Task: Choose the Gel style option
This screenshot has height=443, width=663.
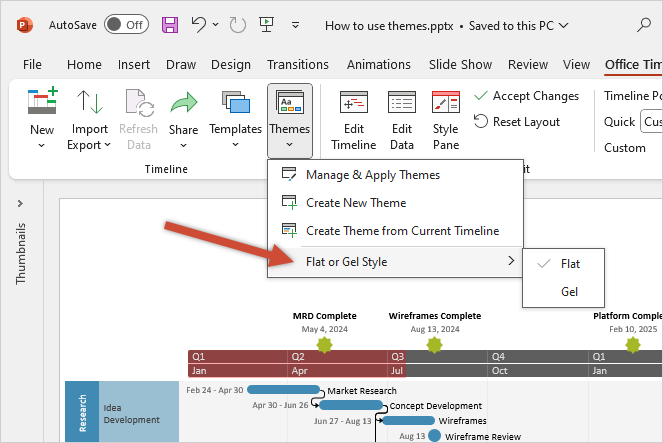Action: [569, 292]
